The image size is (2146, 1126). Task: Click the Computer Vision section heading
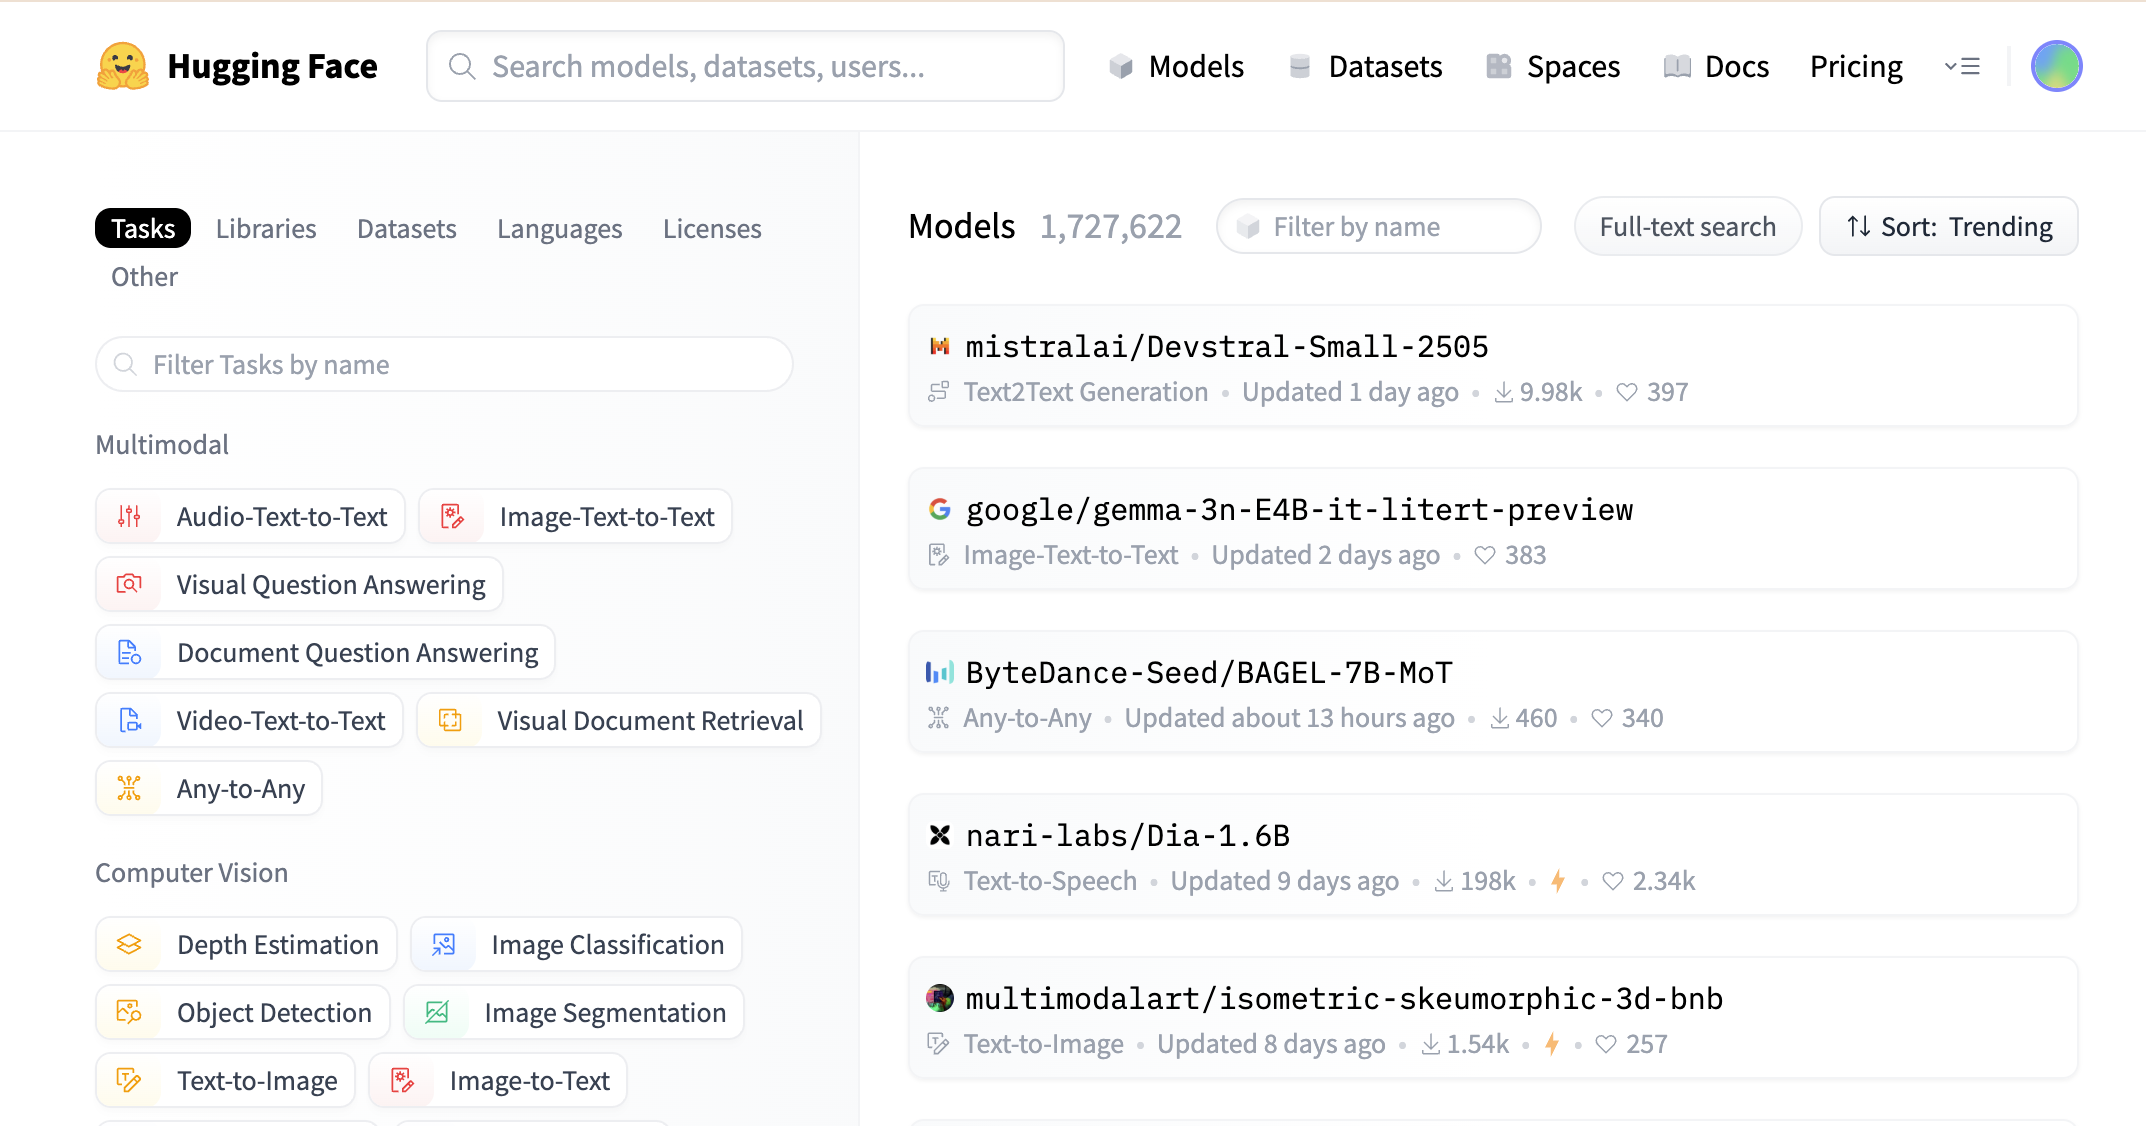(192, 873)
